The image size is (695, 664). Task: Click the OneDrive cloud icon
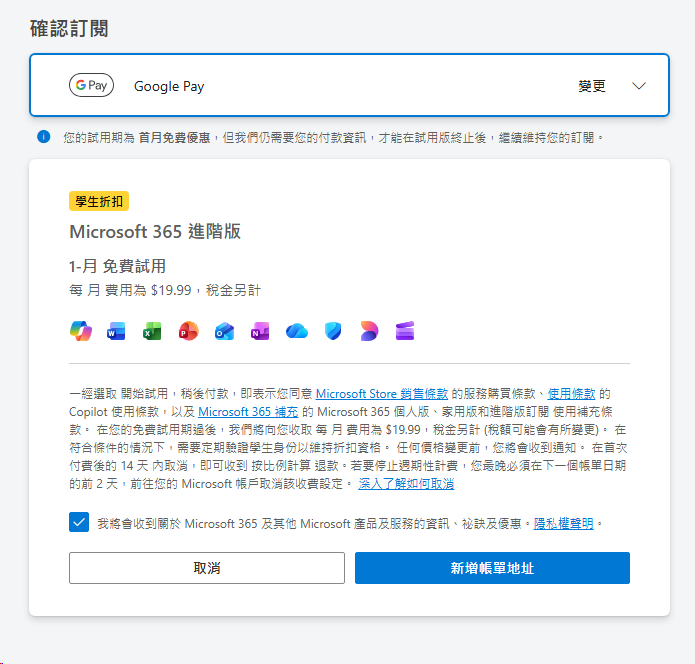pyautogui.click(x=297, y=331)
